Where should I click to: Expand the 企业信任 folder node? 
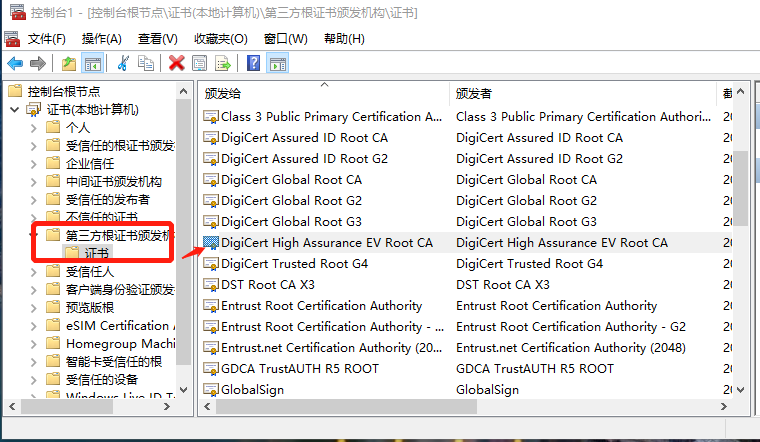35,164
